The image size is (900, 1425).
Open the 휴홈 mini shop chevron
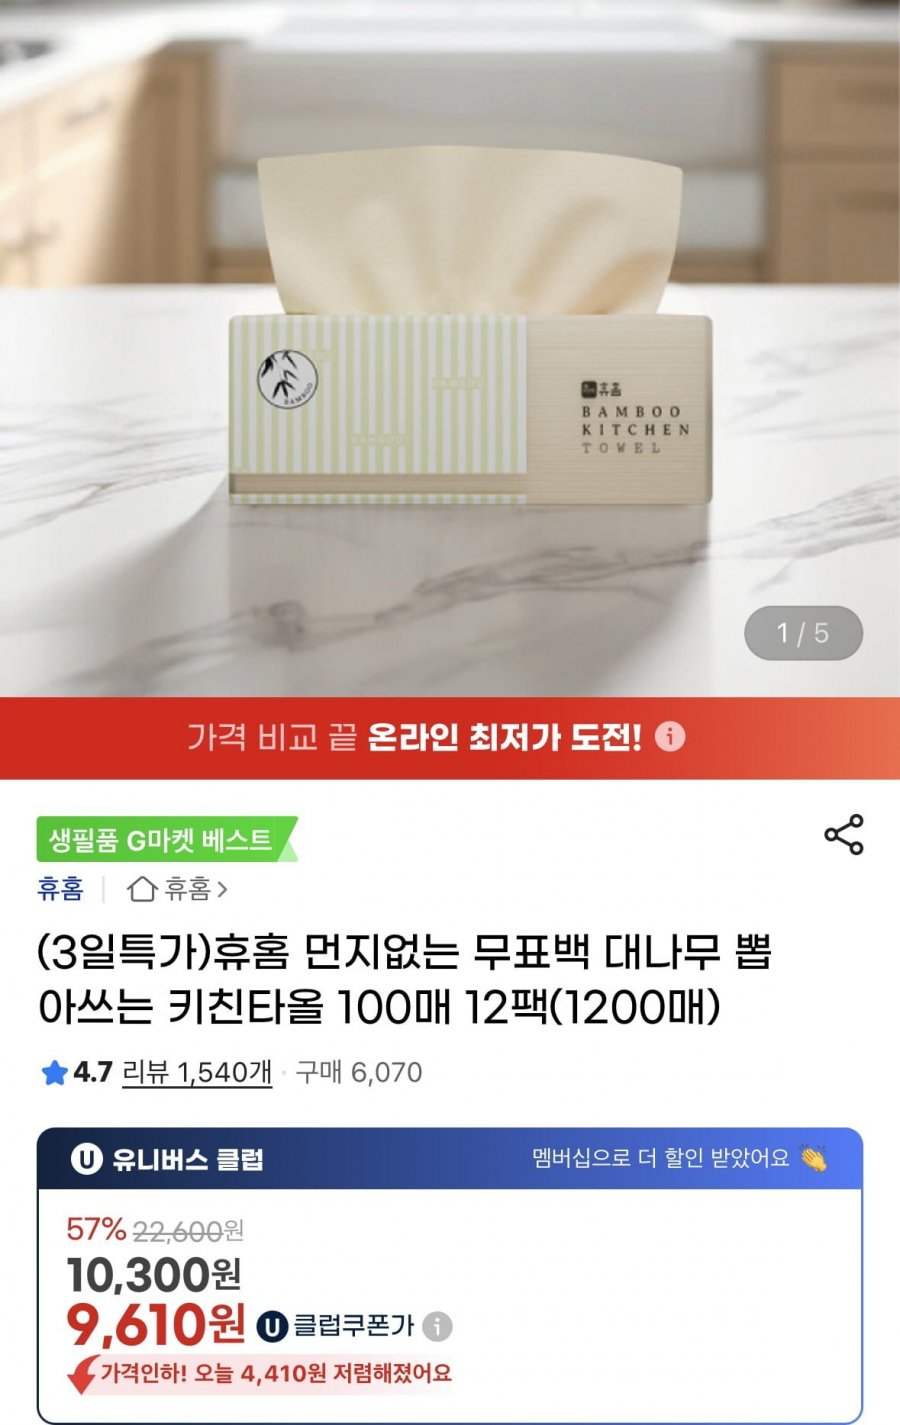coord(222,888)
